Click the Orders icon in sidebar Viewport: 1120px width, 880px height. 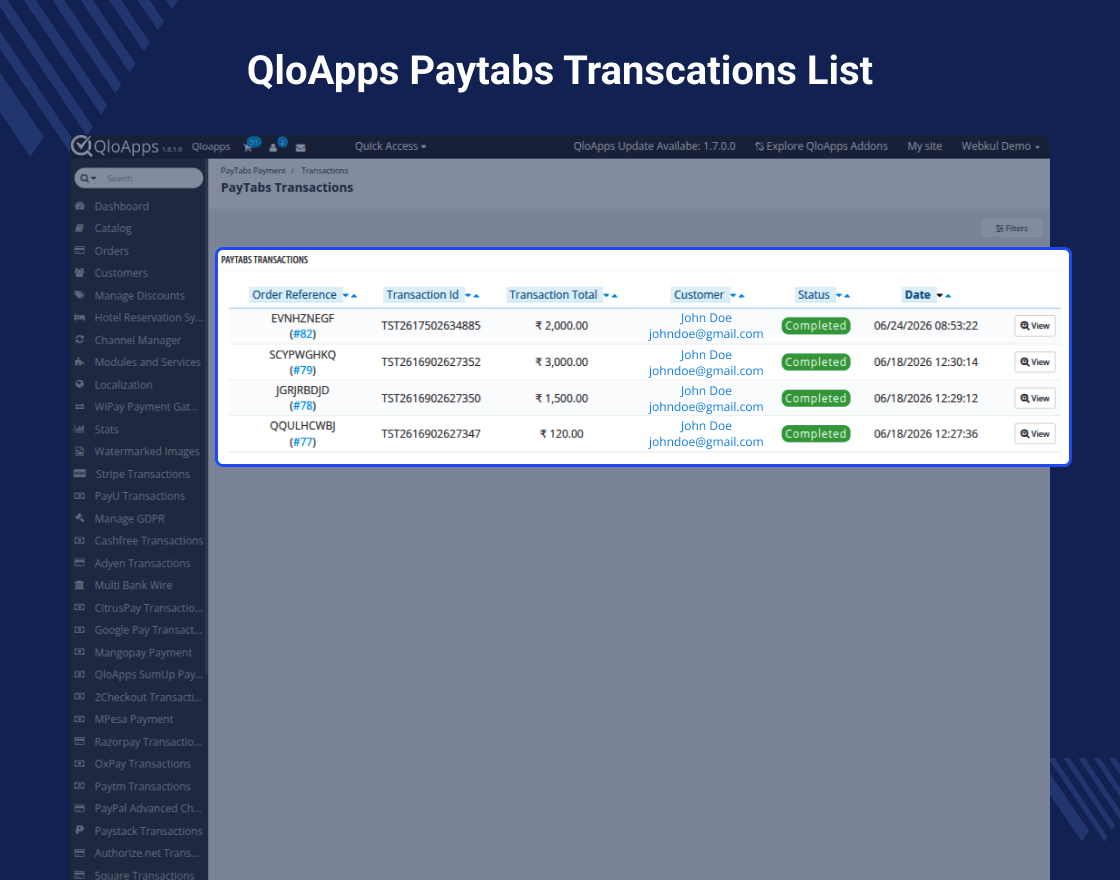tap(79, 250)
